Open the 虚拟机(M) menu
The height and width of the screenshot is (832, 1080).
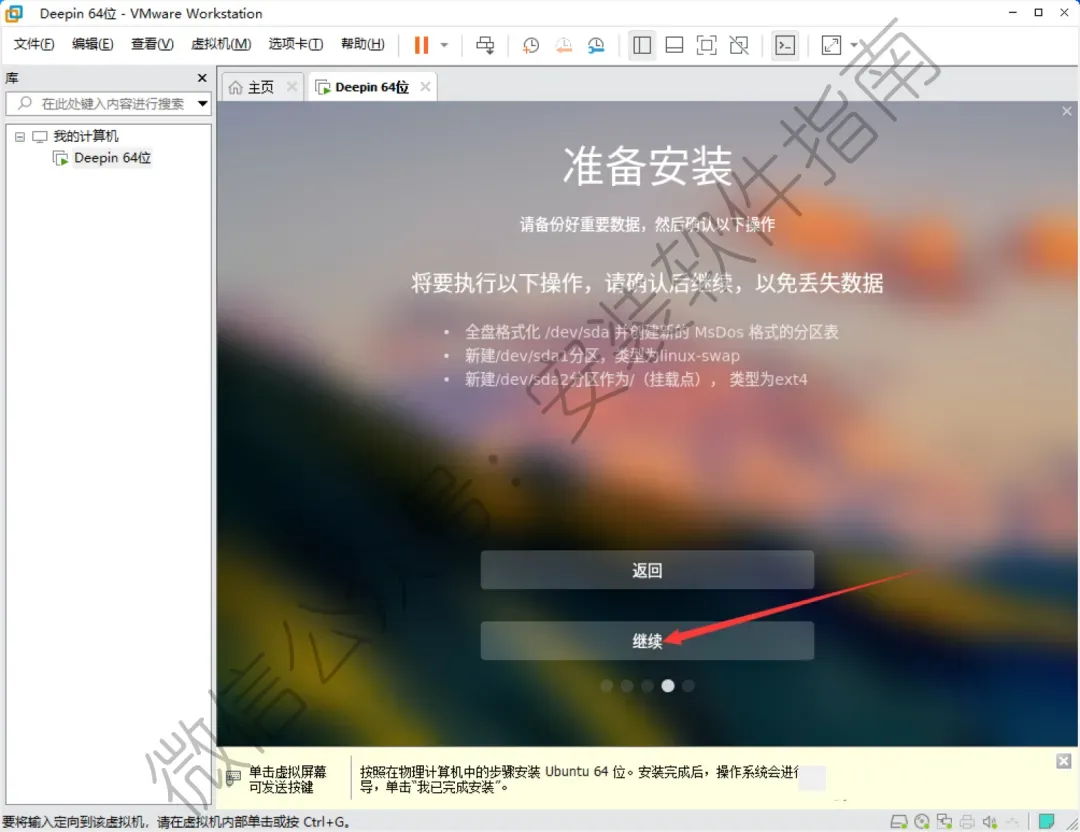coord(221,44)
